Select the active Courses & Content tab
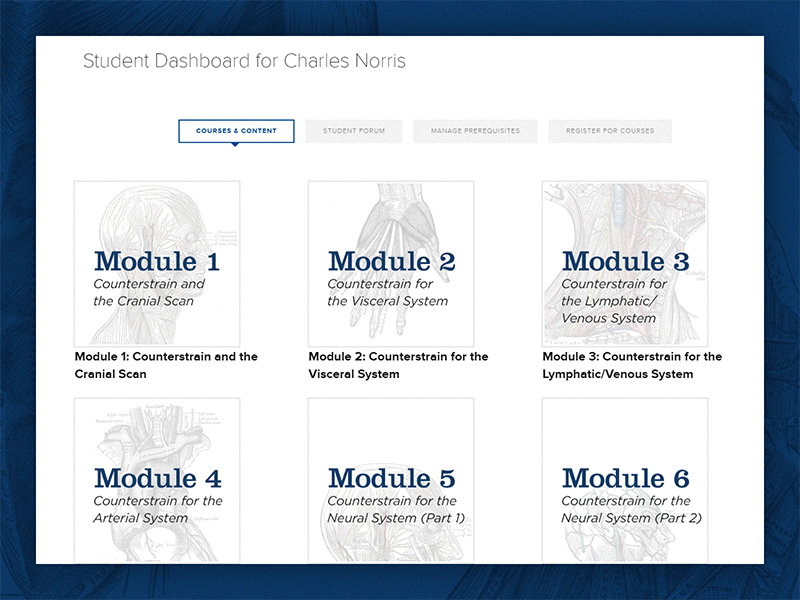 tap(236, 131)
